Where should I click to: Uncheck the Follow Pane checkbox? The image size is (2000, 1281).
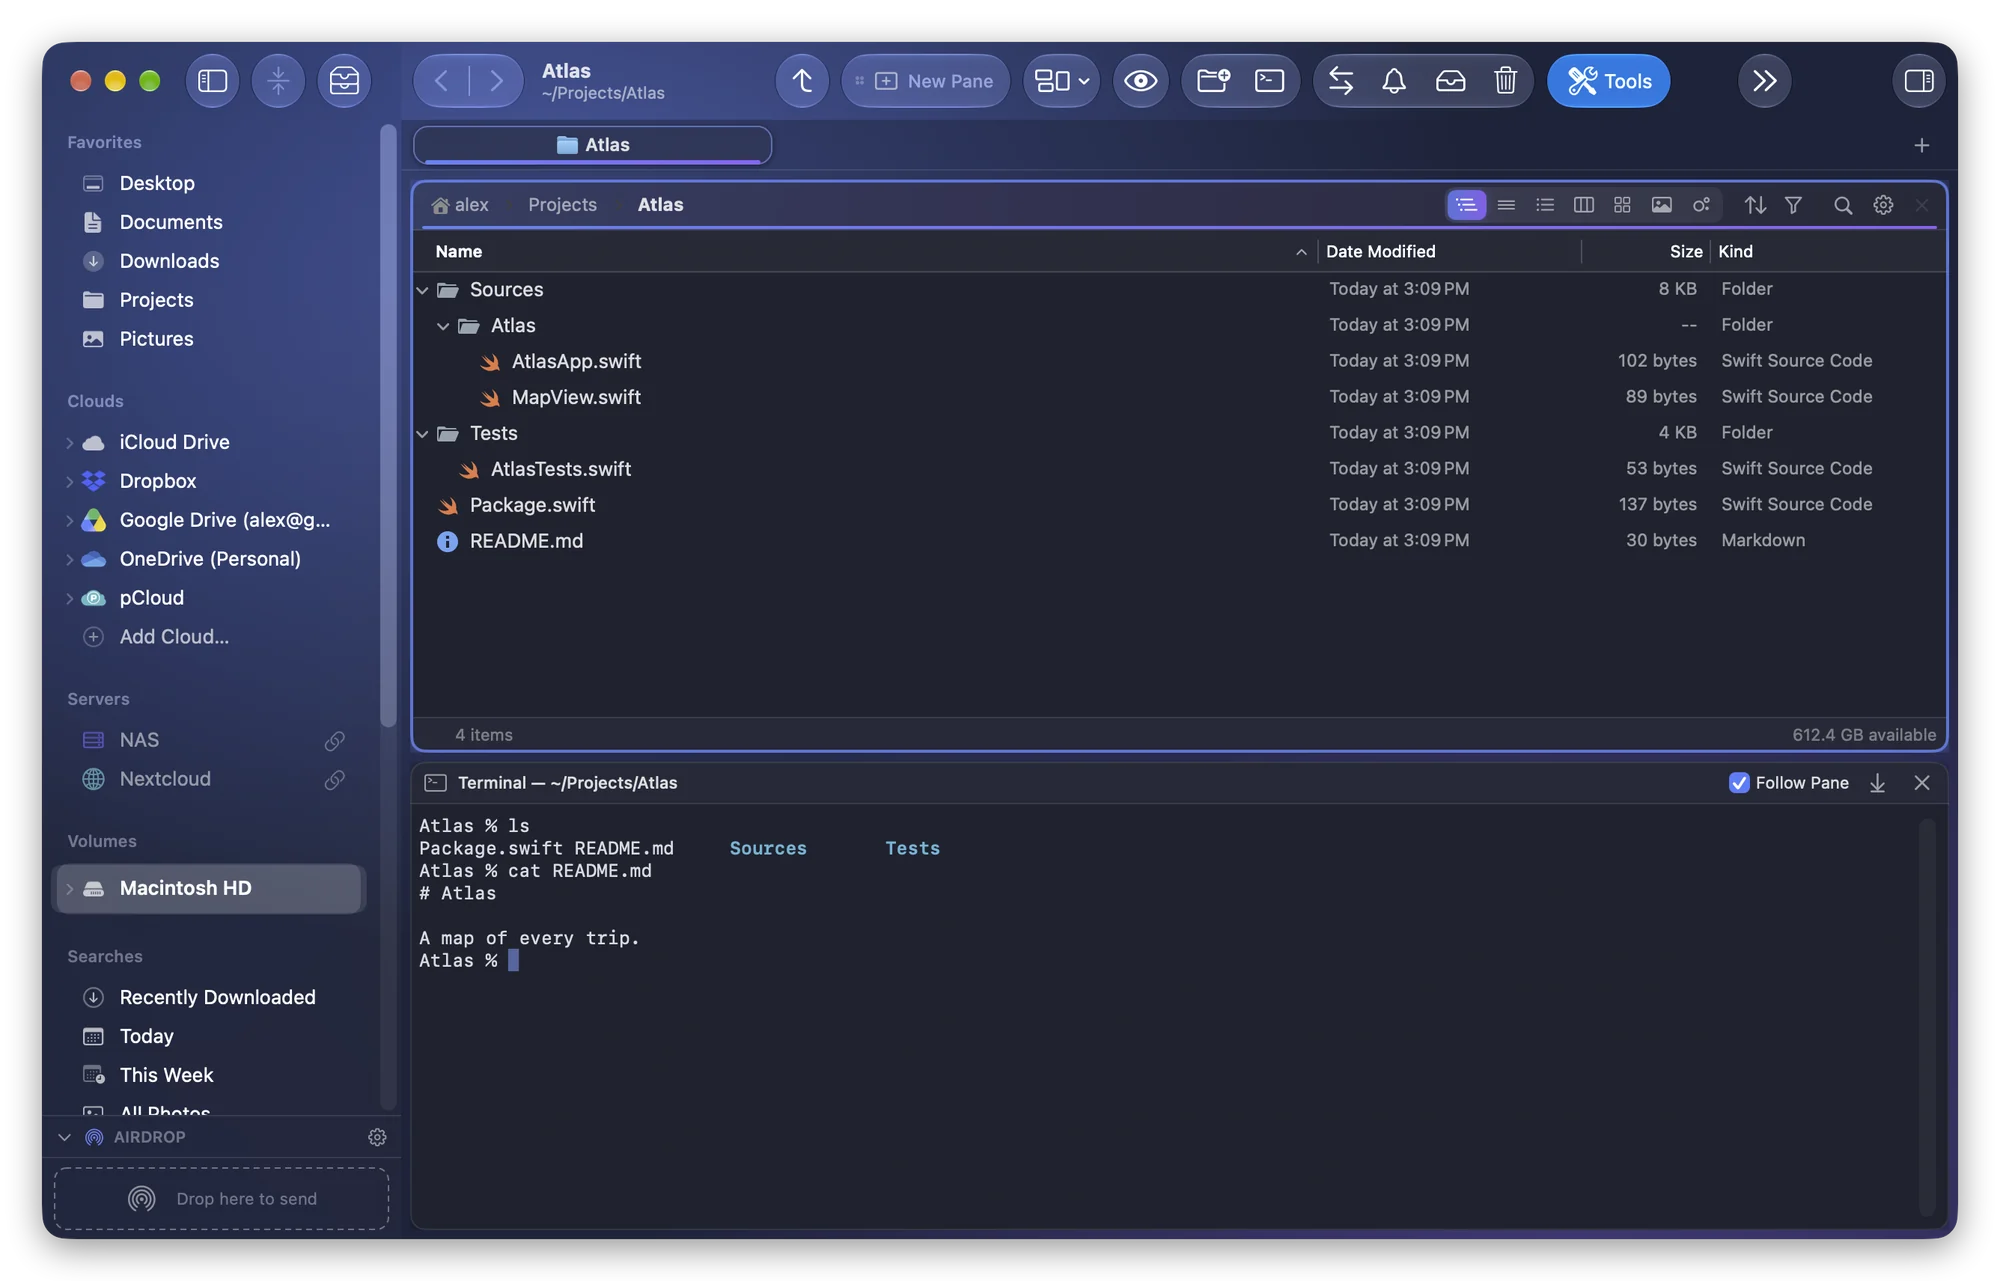point(1739,783)
